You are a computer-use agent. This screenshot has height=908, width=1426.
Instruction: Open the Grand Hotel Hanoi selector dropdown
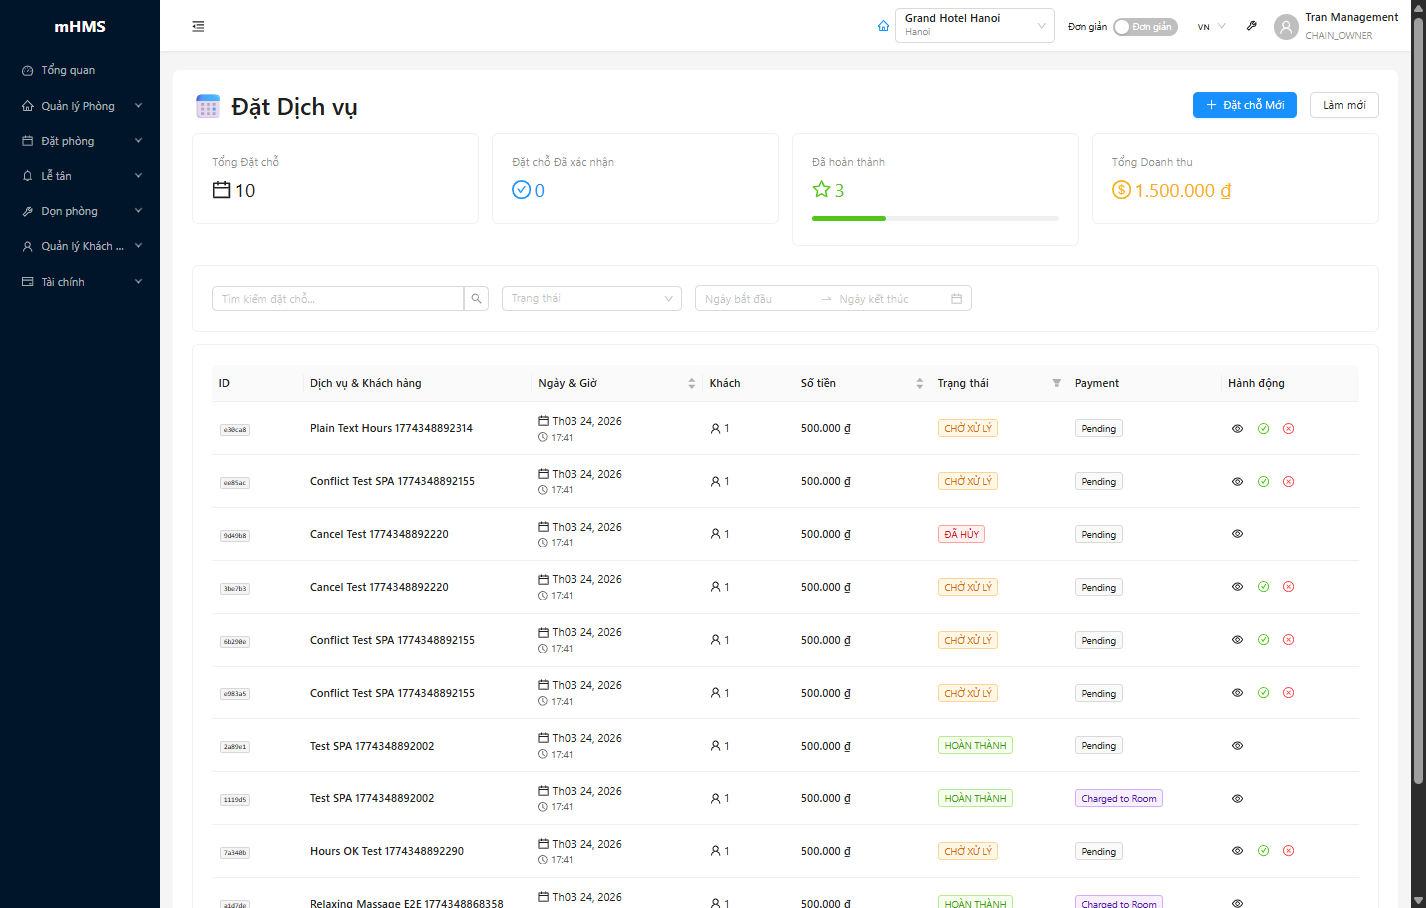coord(974,26)
